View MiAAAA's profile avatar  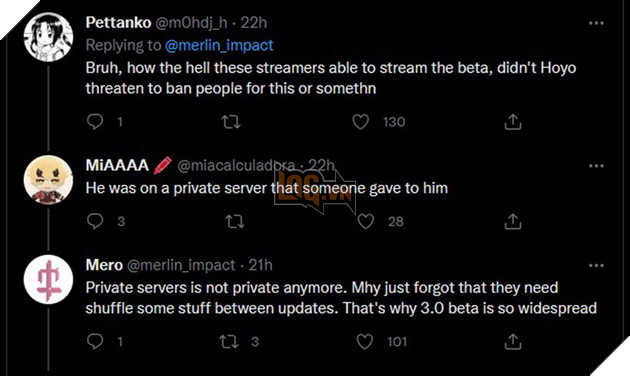tap(48, 180)
